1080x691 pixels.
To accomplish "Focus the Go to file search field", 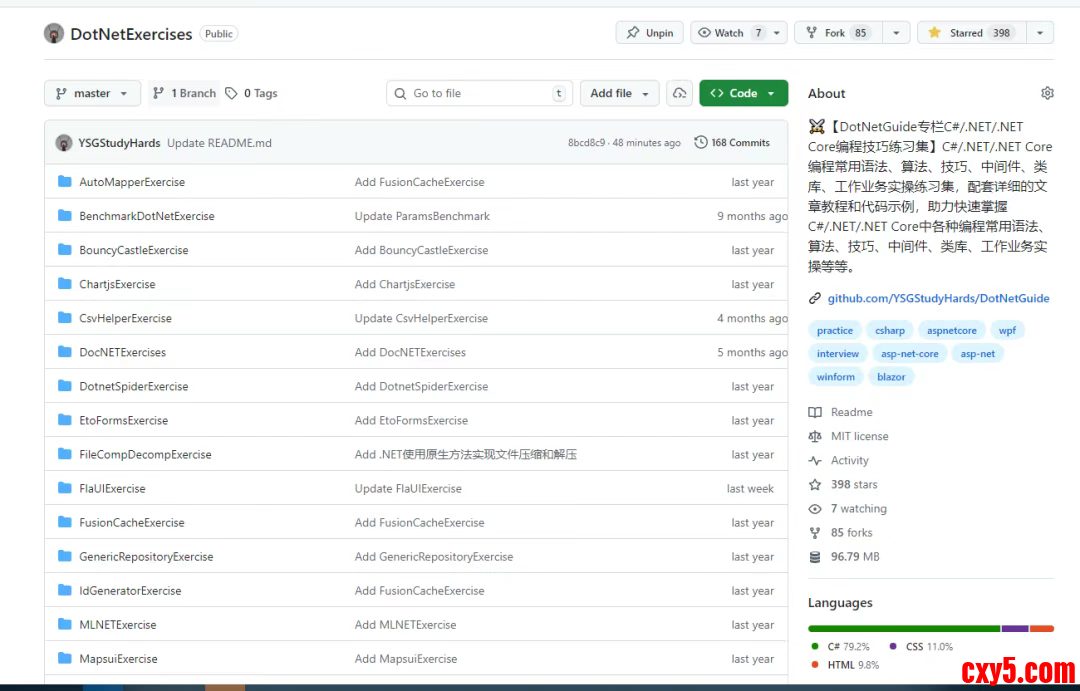I will click(480, 93).
